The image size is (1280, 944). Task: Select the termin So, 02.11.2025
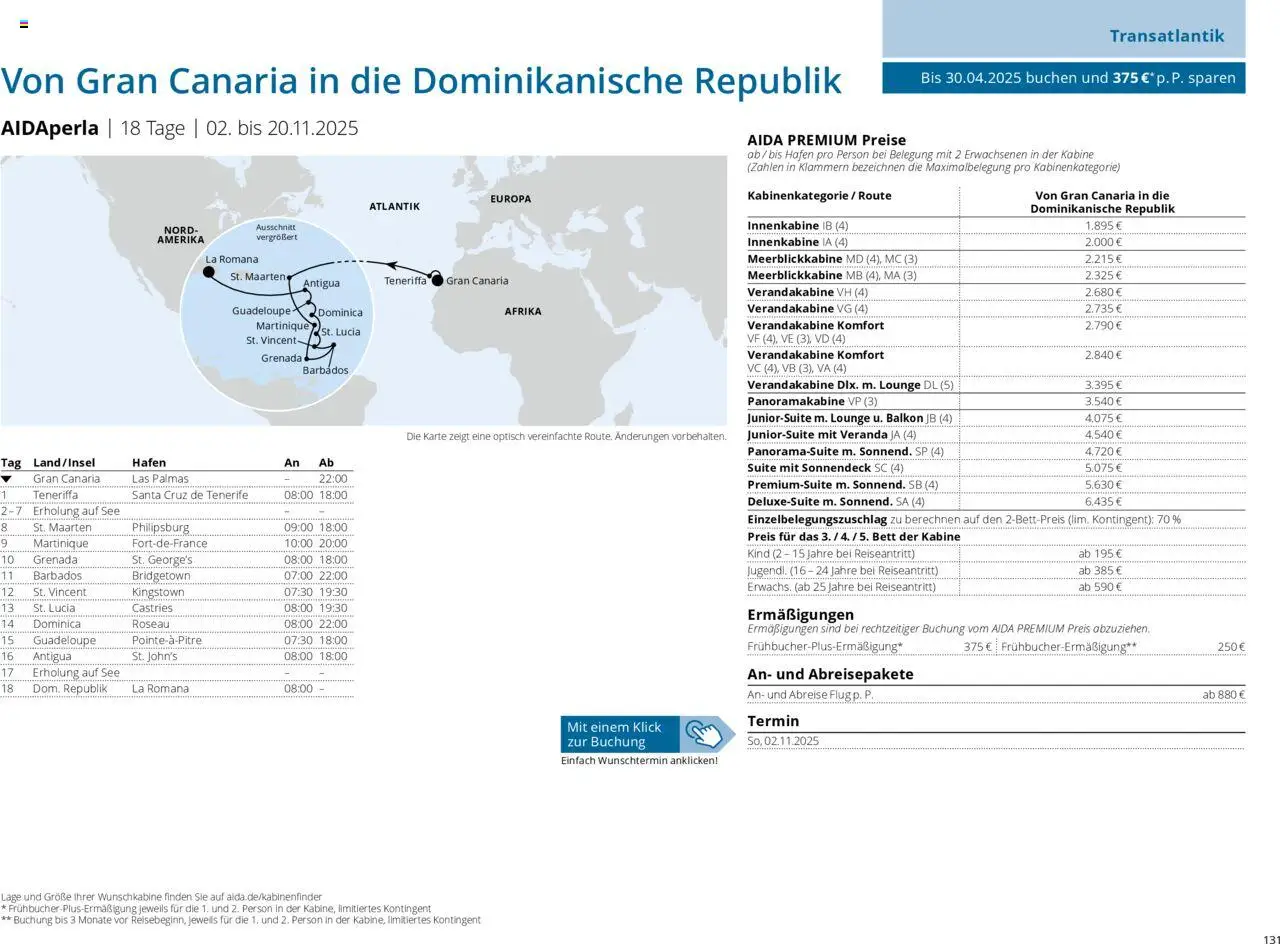pos(785,740)
